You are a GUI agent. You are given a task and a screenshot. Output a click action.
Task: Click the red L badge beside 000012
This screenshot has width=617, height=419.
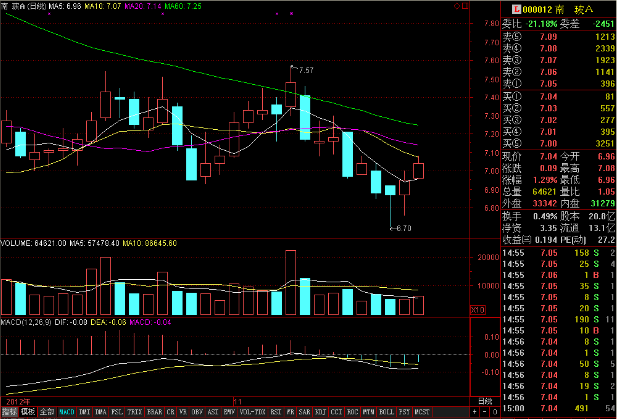[x=516, y=9]
